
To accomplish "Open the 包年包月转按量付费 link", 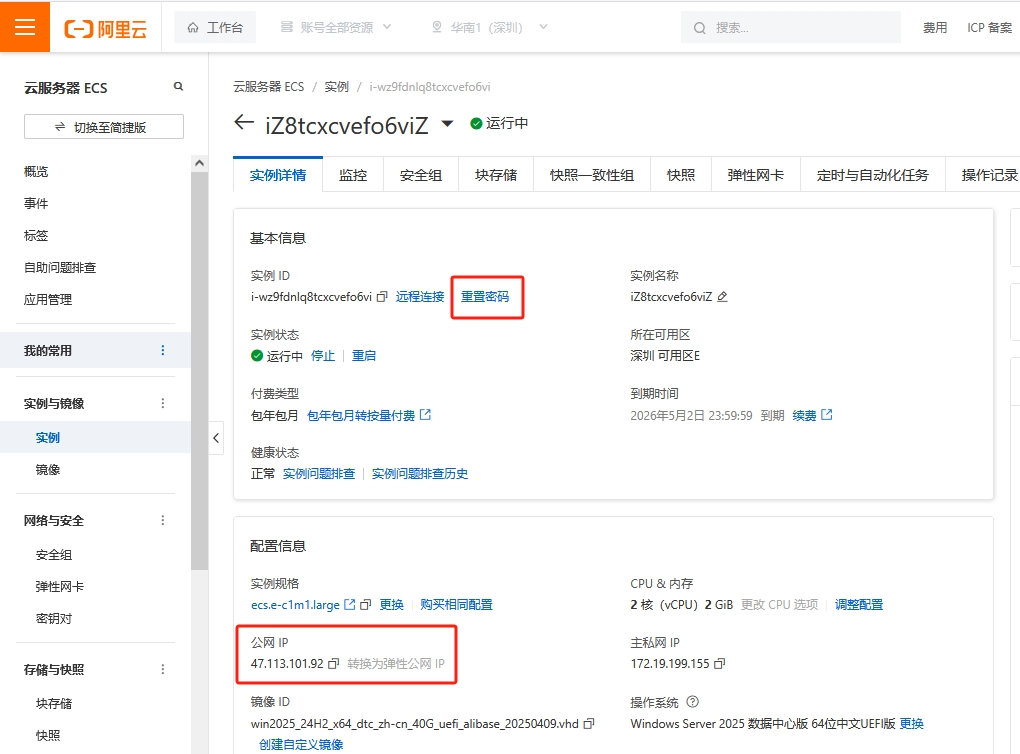I will tap(369, 415).
